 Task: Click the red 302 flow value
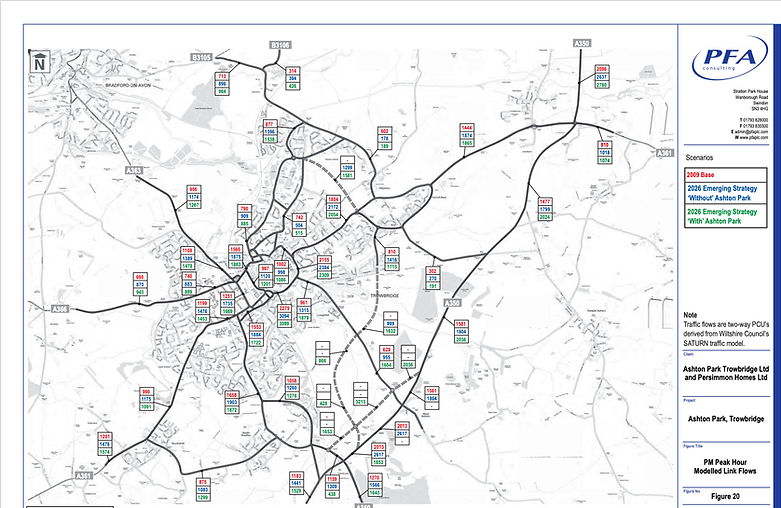coord(433,271)
